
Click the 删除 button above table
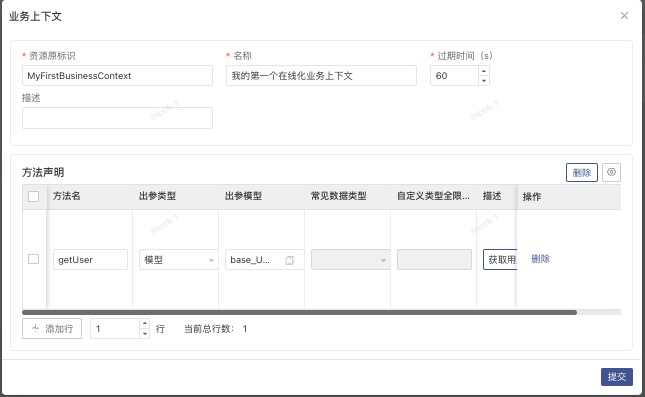tap(582, 172)
